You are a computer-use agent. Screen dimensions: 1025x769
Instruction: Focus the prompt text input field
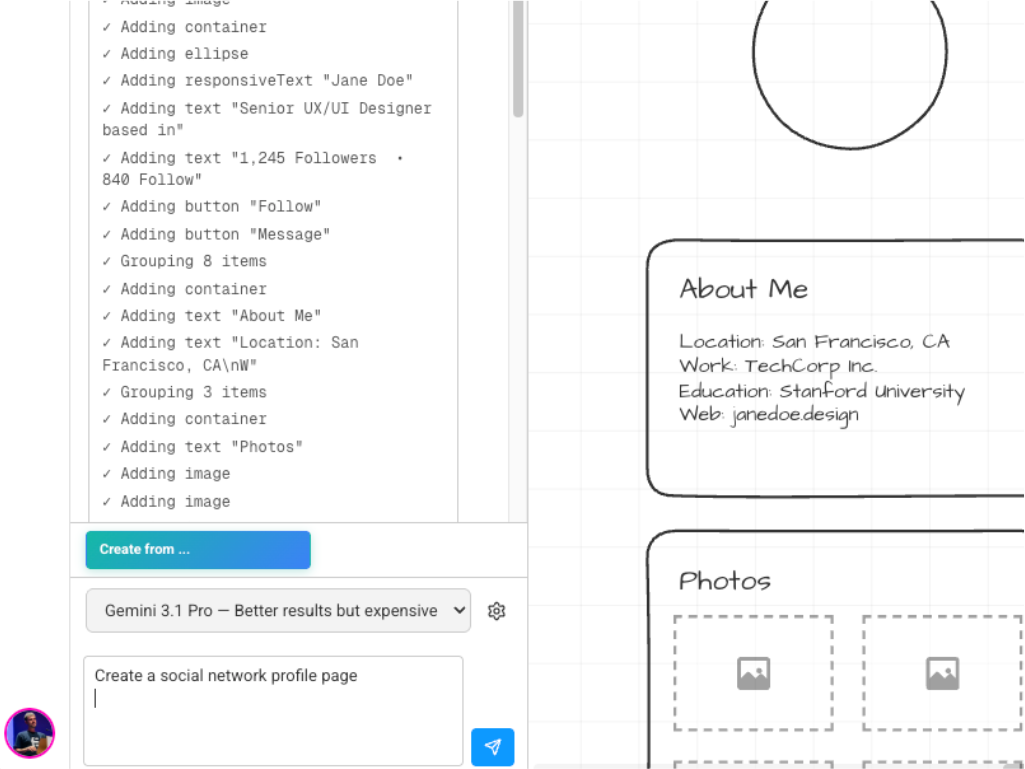pyautogui.click(x=273, y=711)
